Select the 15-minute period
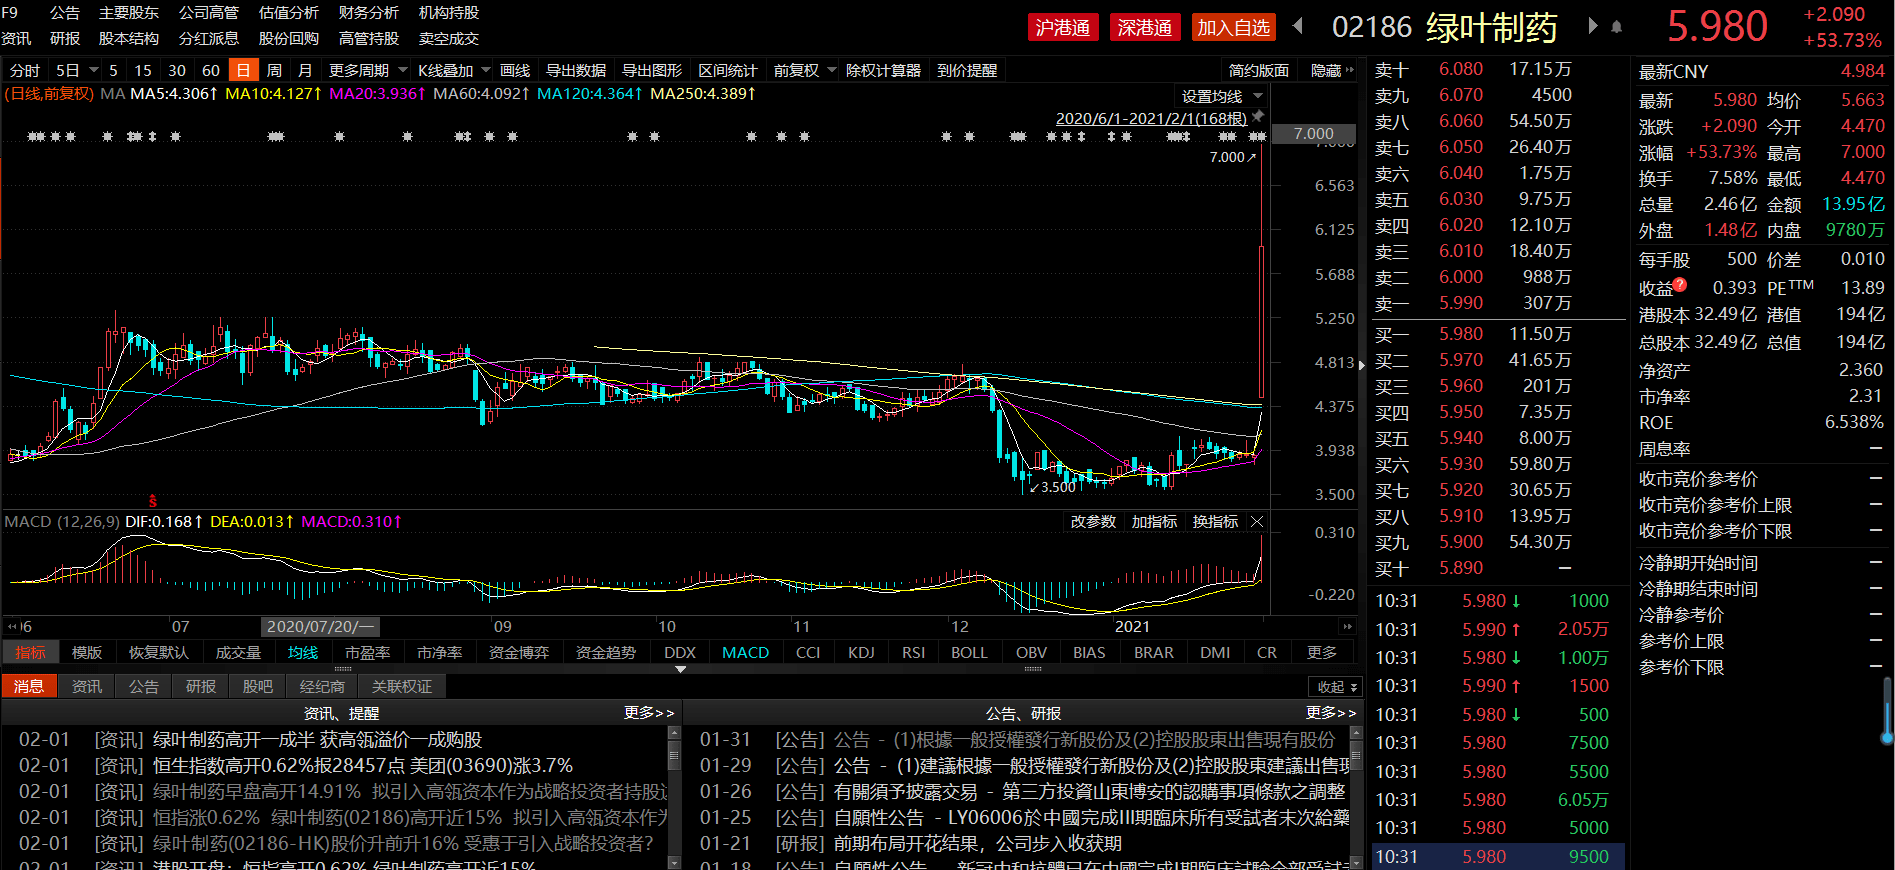 [143, 70]
